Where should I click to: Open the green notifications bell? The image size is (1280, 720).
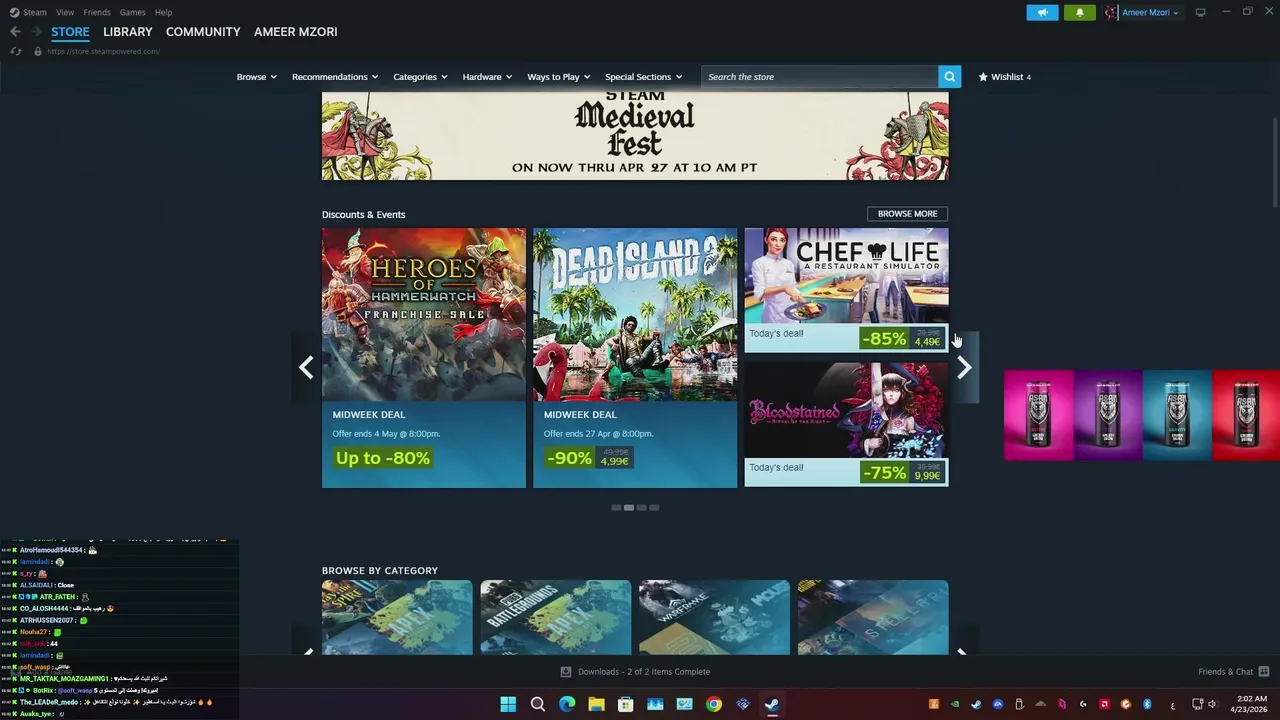(x=1079, y=12)
